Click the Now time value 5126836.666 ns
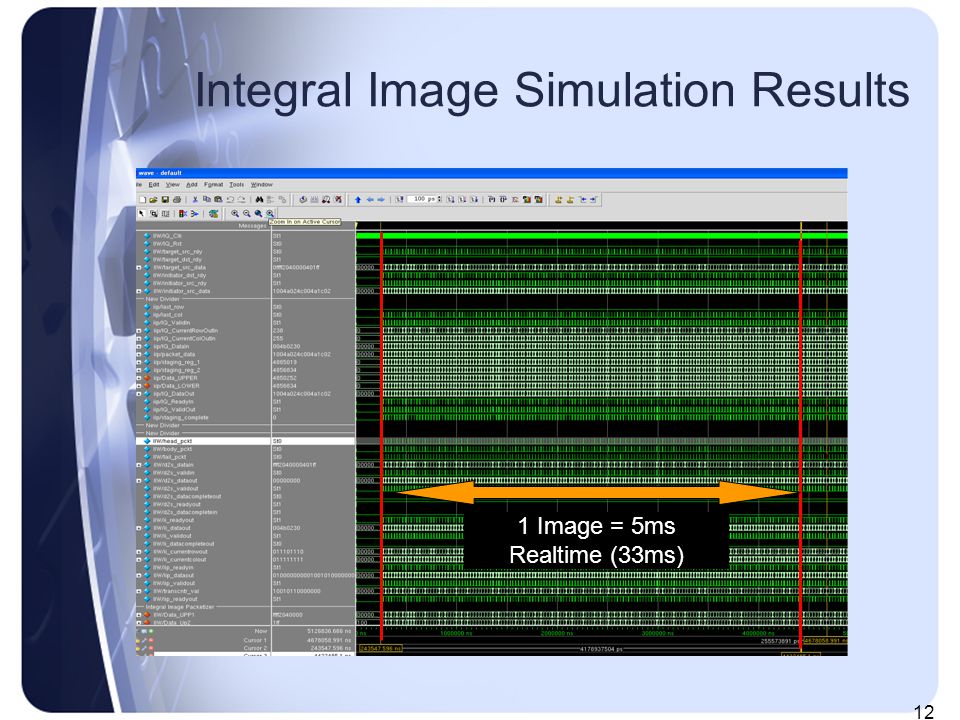The image size is (960, 720). [x=329, y=631]
